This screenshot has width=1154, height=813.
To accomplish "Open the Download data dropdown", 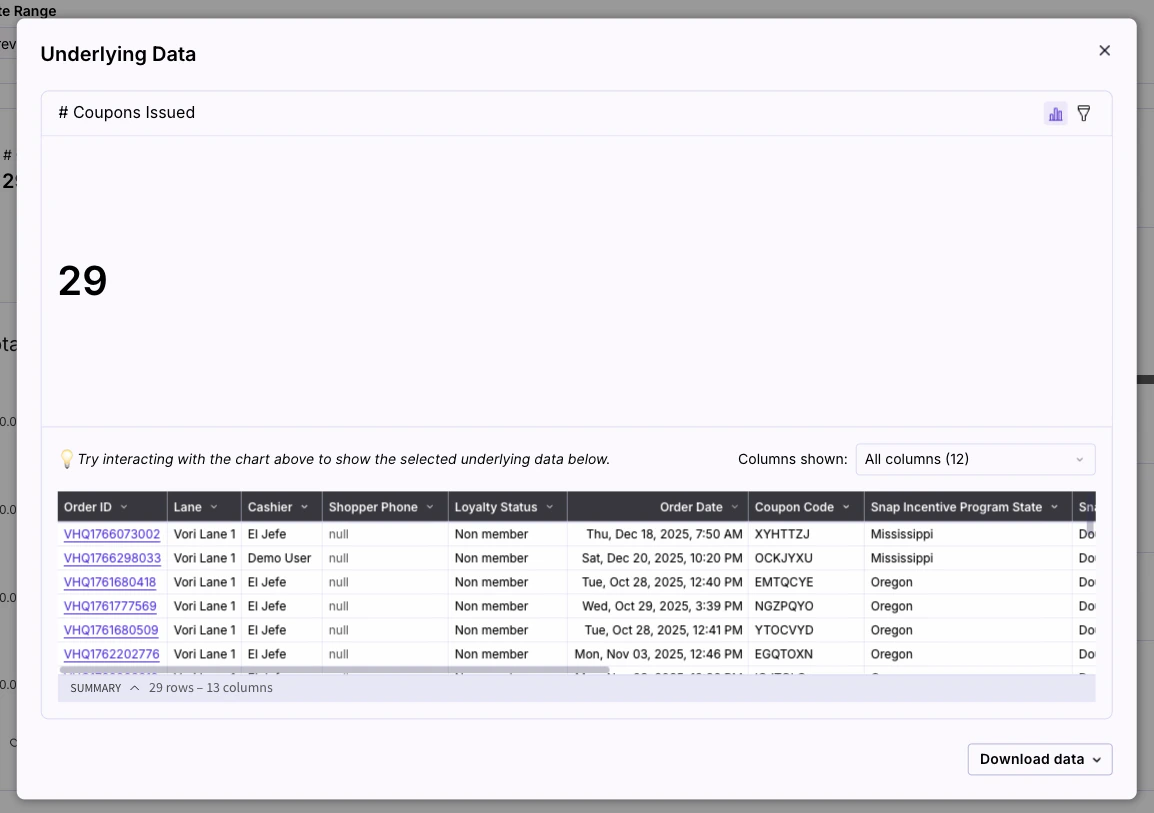I will click(x=1039, y=759).
